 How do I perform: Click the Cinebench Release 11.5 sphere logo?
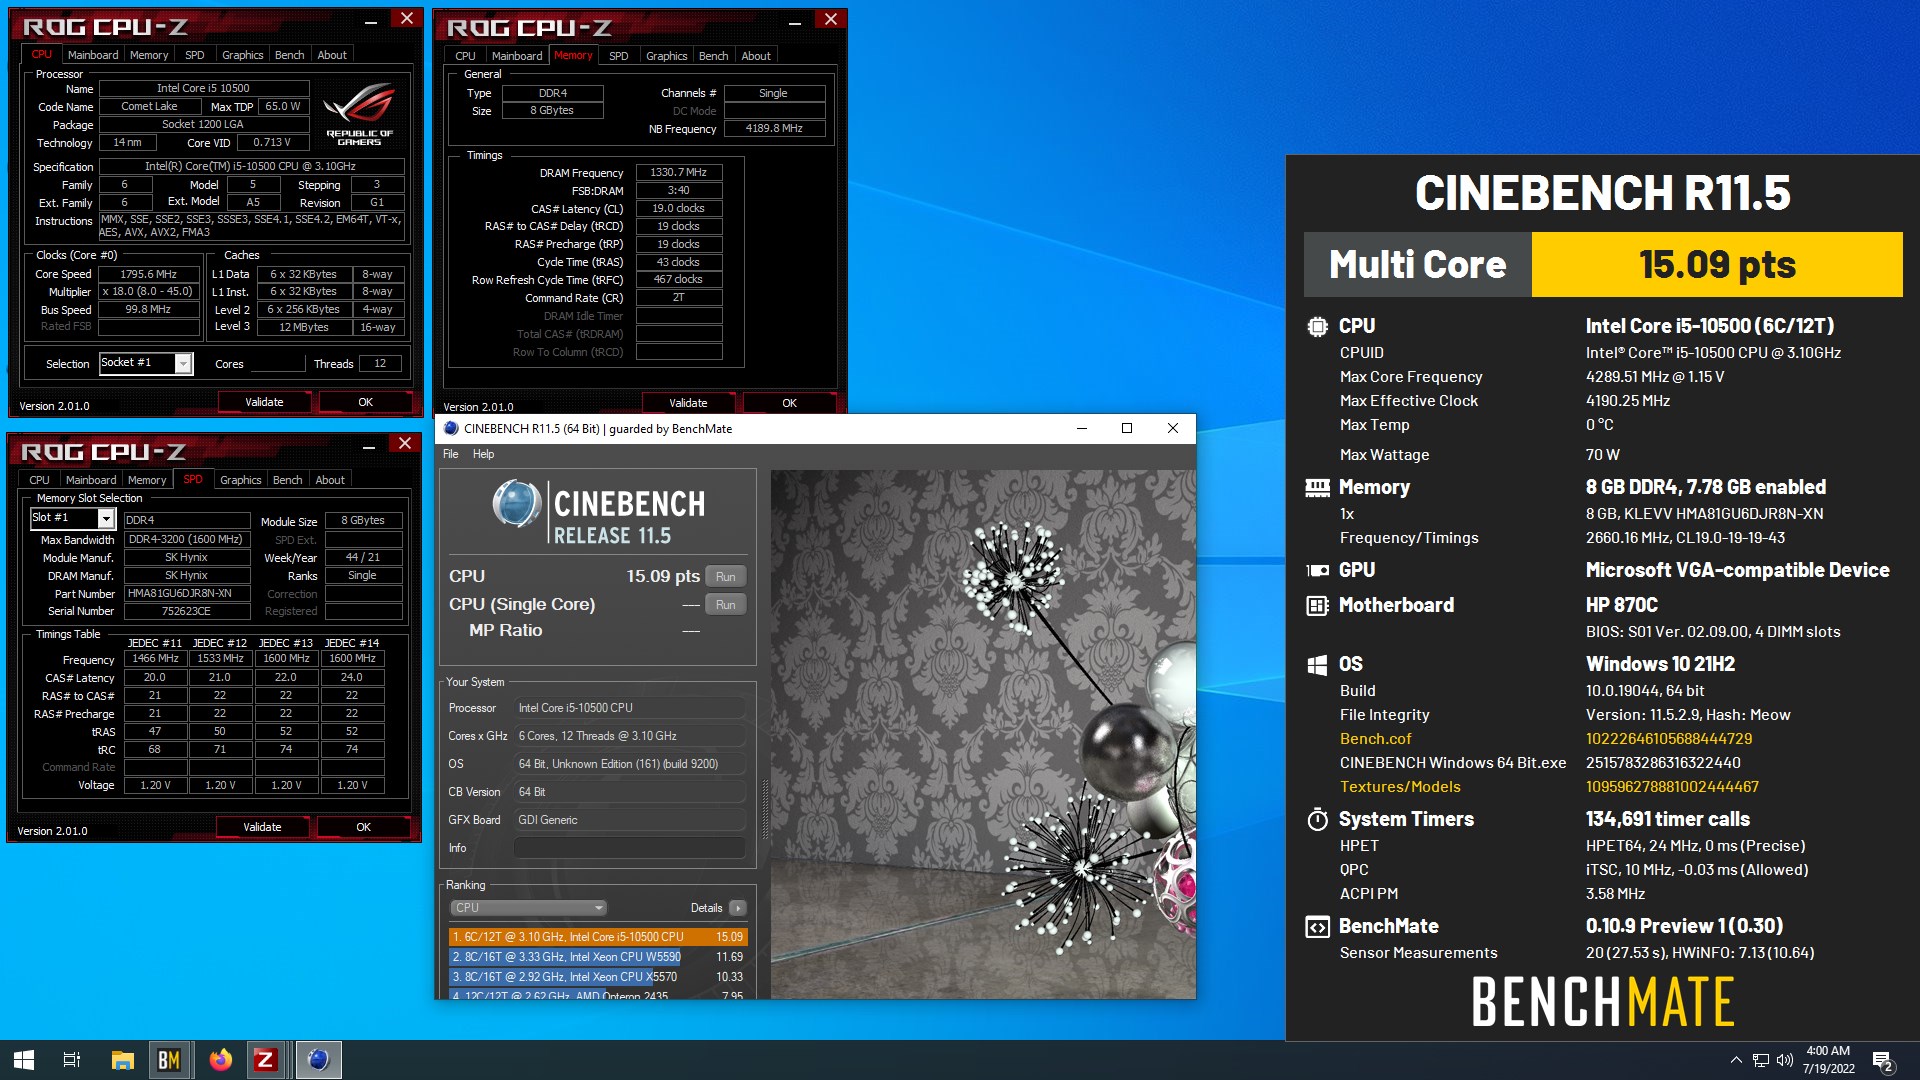tap(517, 504)
